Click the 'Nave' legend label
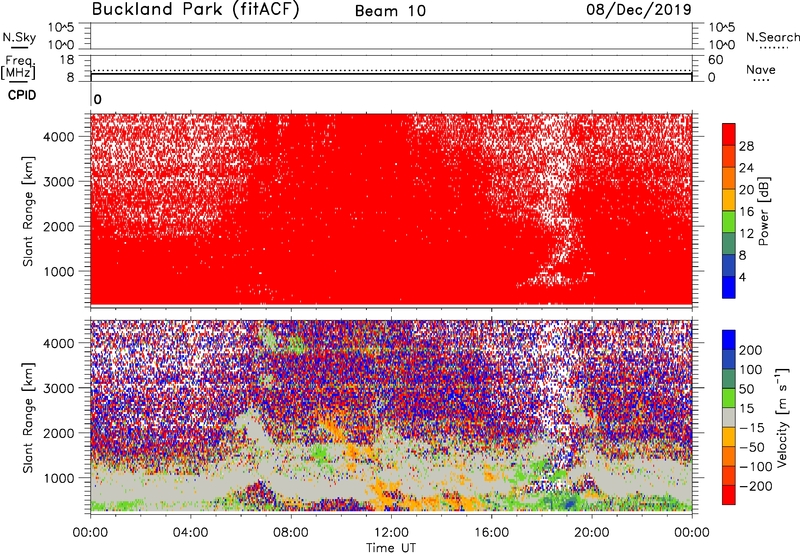Image resolution: width=800 pixels, height=554 pixels. pyautogui.click(x=761, y=69)
